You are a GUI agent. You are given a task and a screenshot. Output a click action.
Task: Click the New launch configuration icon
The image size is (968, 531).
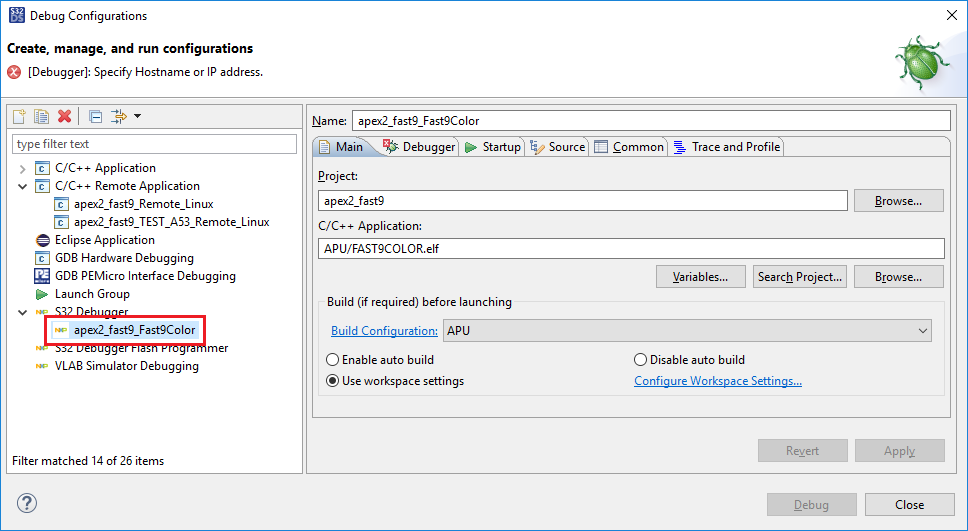[19, 117]
